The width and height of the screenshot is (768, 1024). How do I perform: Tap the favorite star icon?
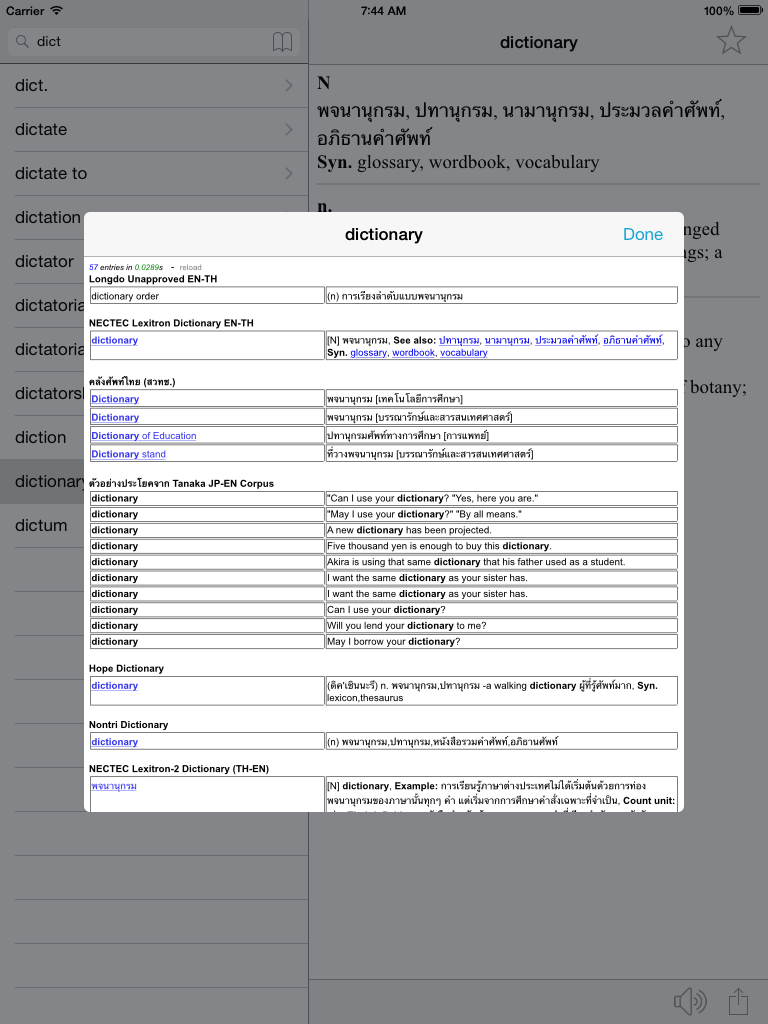tap(731, 41)
